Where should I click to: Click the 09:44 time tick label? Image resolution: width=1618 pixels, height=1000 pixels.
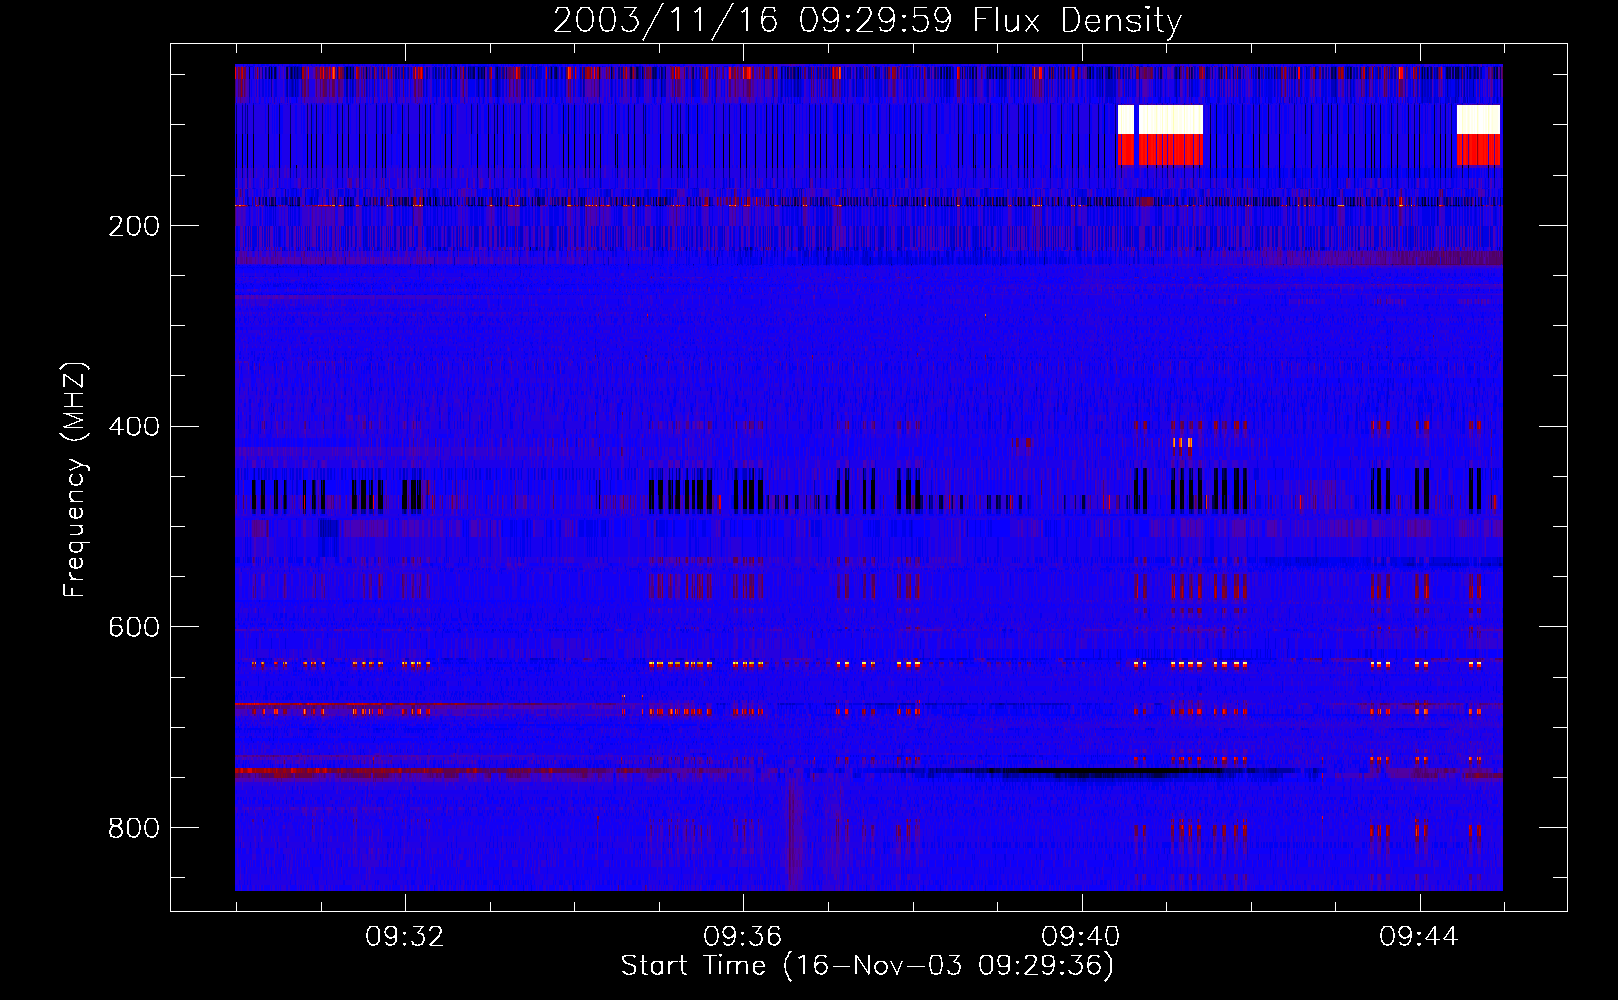[1419, 937]
